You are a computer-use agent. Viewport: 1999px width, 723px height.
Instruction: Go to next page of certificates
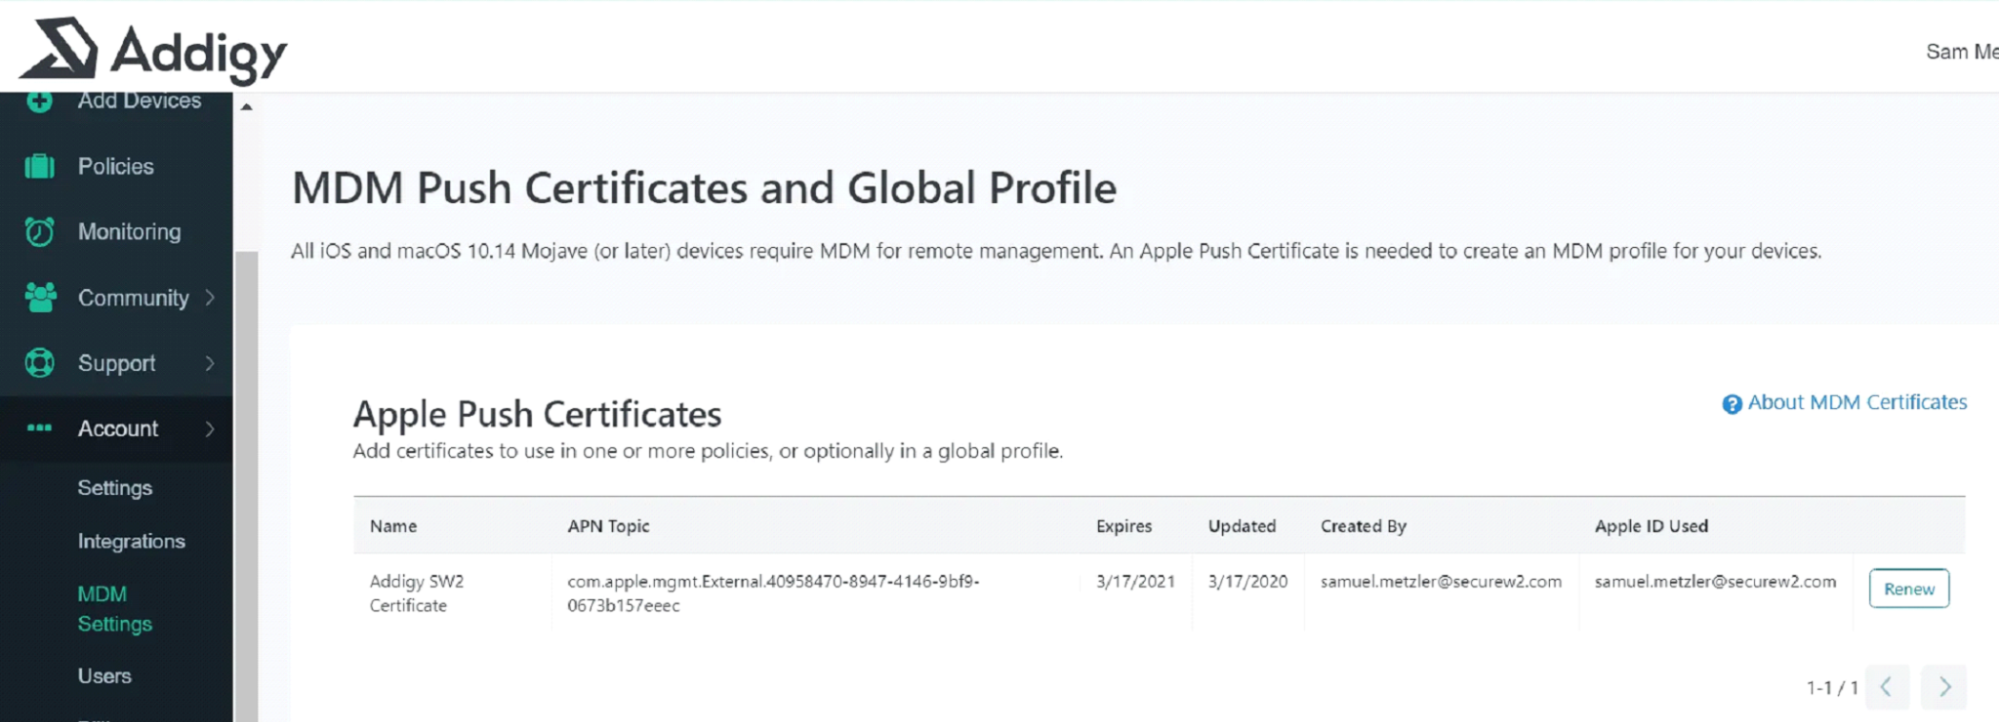tap(1944, 687)
